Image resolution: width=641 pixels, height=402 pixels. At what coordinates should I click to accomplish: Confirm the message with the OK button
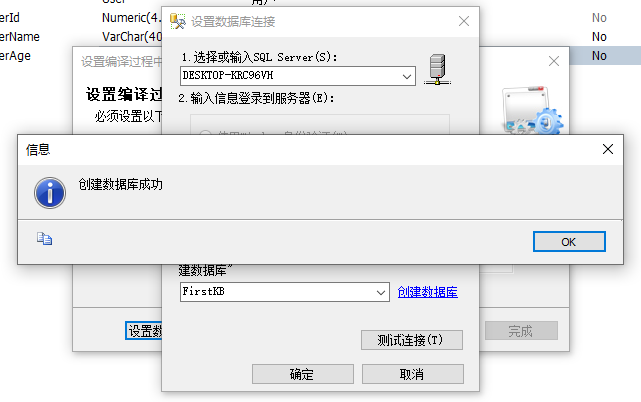pyautogui.click(x=569, y=242)
